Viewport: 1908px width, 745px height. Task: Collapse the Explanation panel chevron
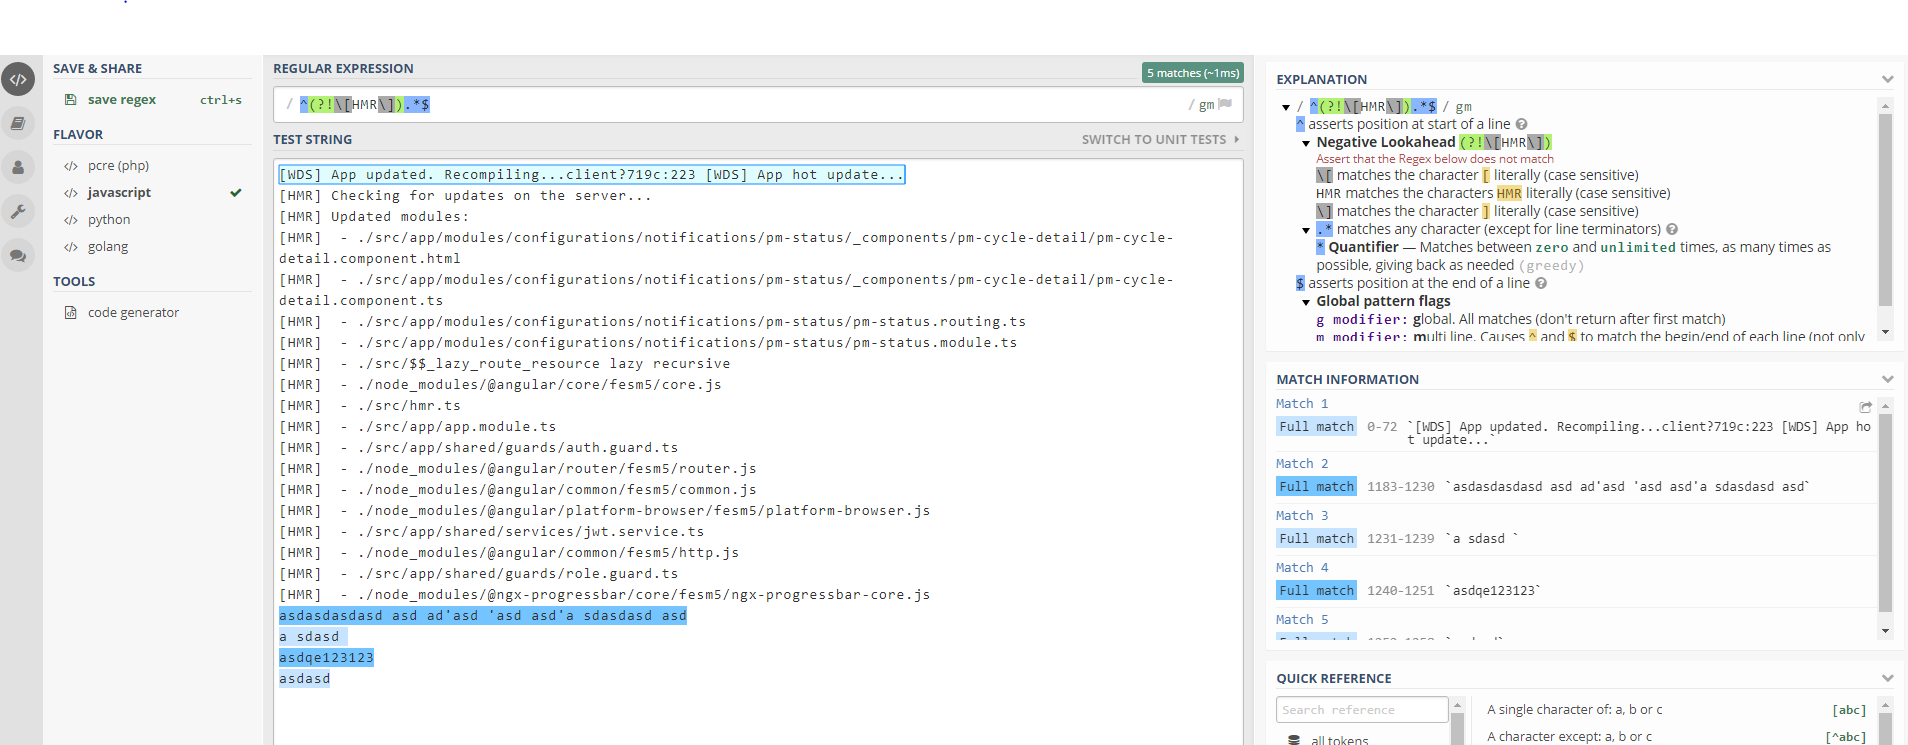pyautogui.click(x=1887, y=80)
